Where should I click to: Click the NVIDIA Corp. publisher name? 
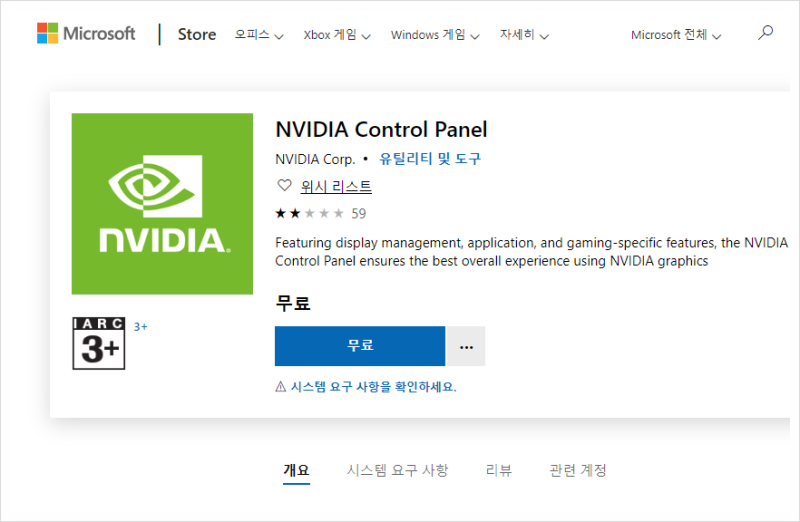(x=315, y=159)
